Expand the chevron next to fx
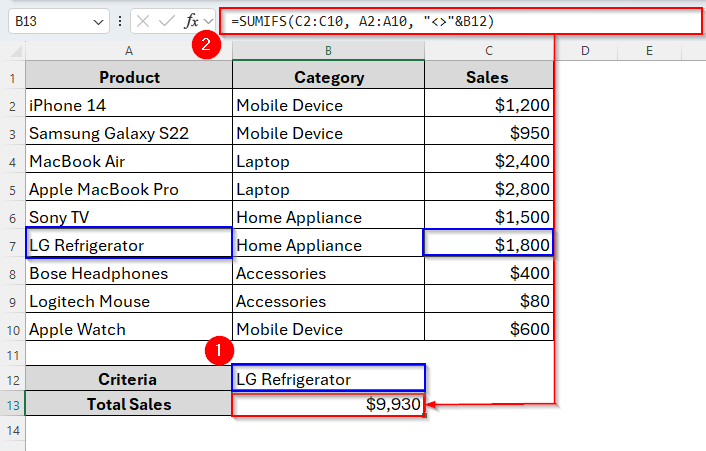706x451 pixels. click(209, 20)
